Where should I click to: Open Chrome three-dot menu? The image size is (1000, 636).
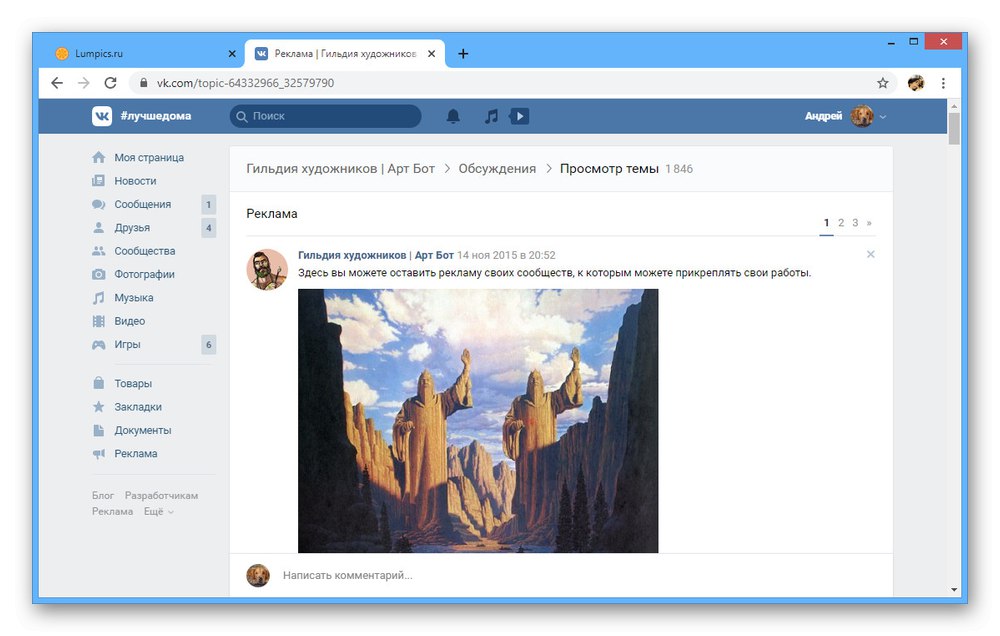click(943, 83)
